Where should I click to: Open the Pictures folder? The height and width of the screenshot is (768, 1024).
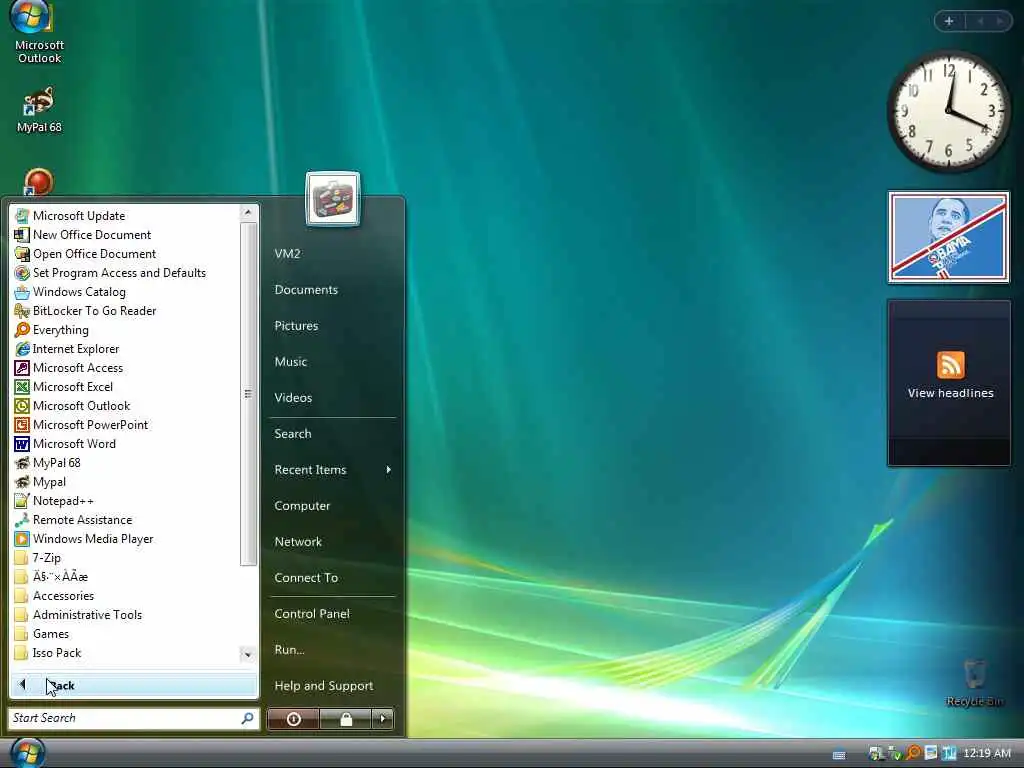point(332,325)
